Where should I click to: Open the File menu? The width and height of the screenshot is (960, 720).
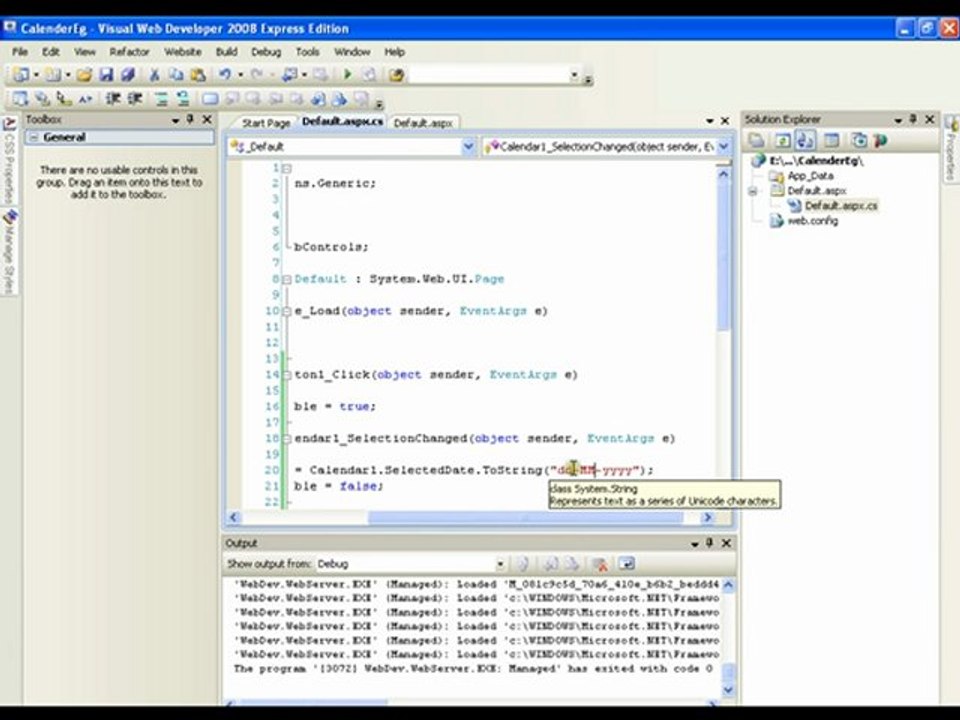point(20,52)
